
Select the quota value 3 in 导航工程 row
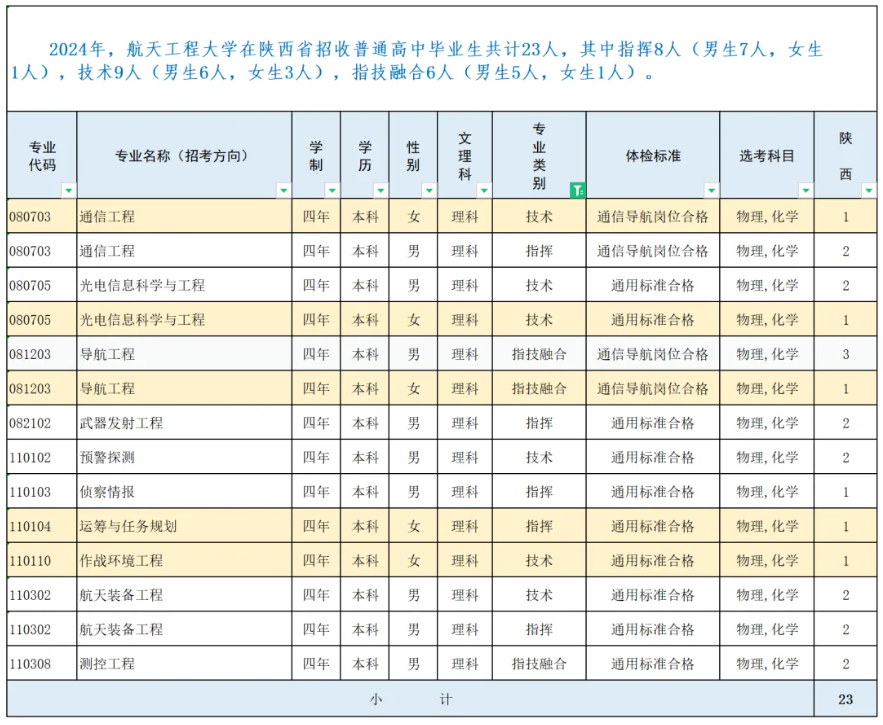845,354
